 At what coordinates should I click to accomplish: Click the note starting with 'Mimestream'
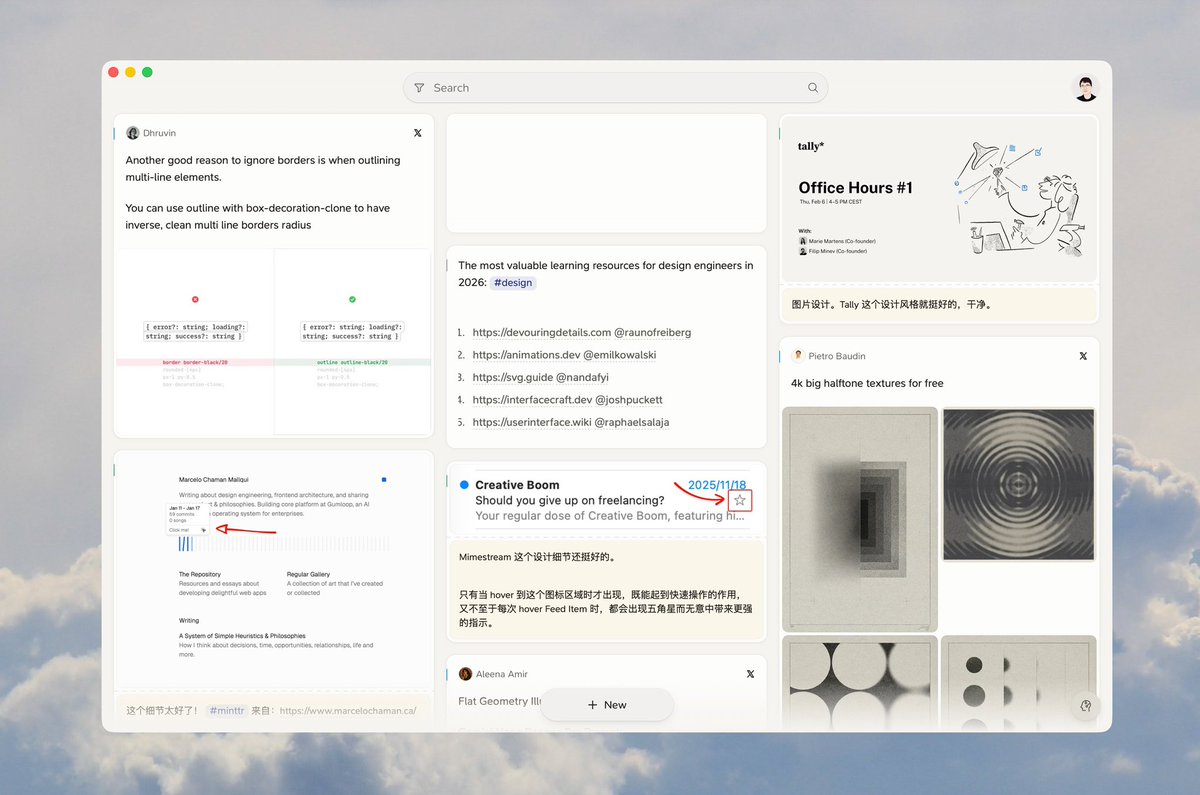pyautogui.click(x=606, y=589)
